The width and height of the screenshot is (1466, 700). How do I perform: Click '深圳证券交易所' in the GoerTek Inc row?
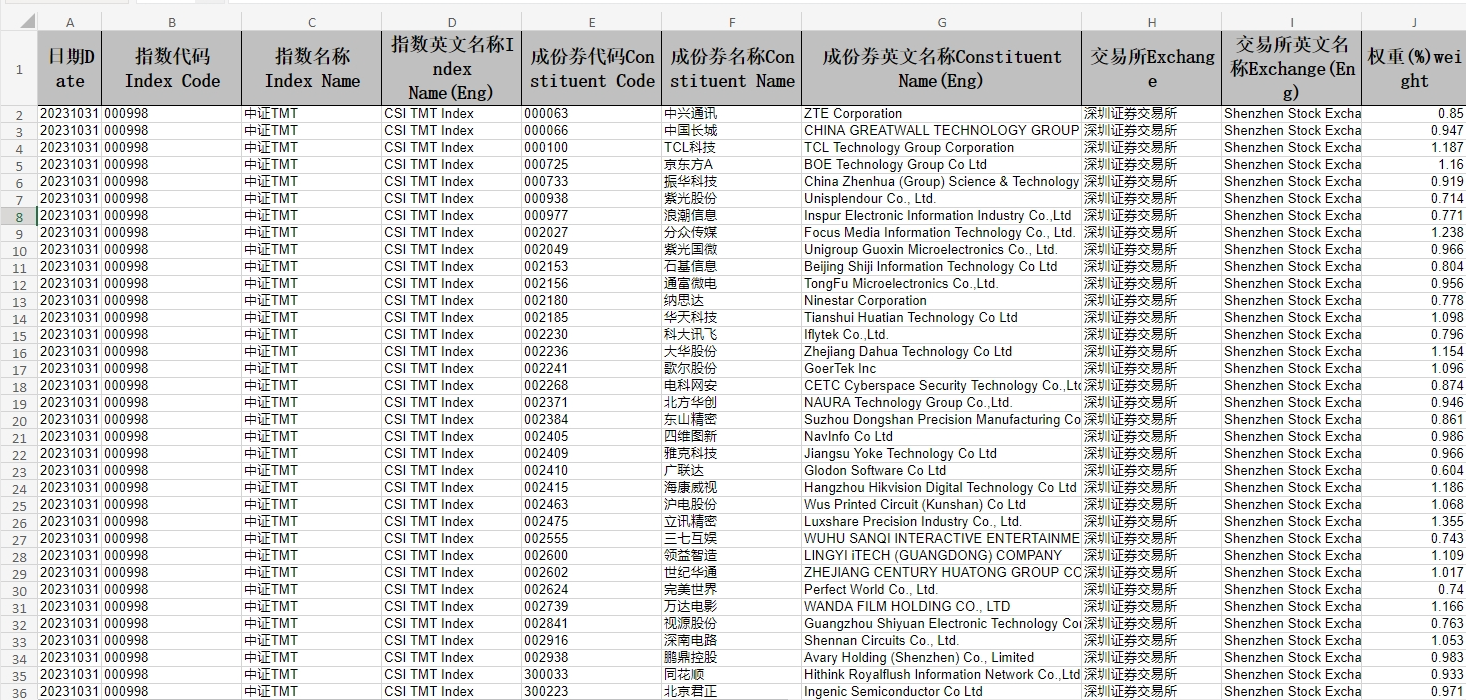click(x=1152, y=369)
